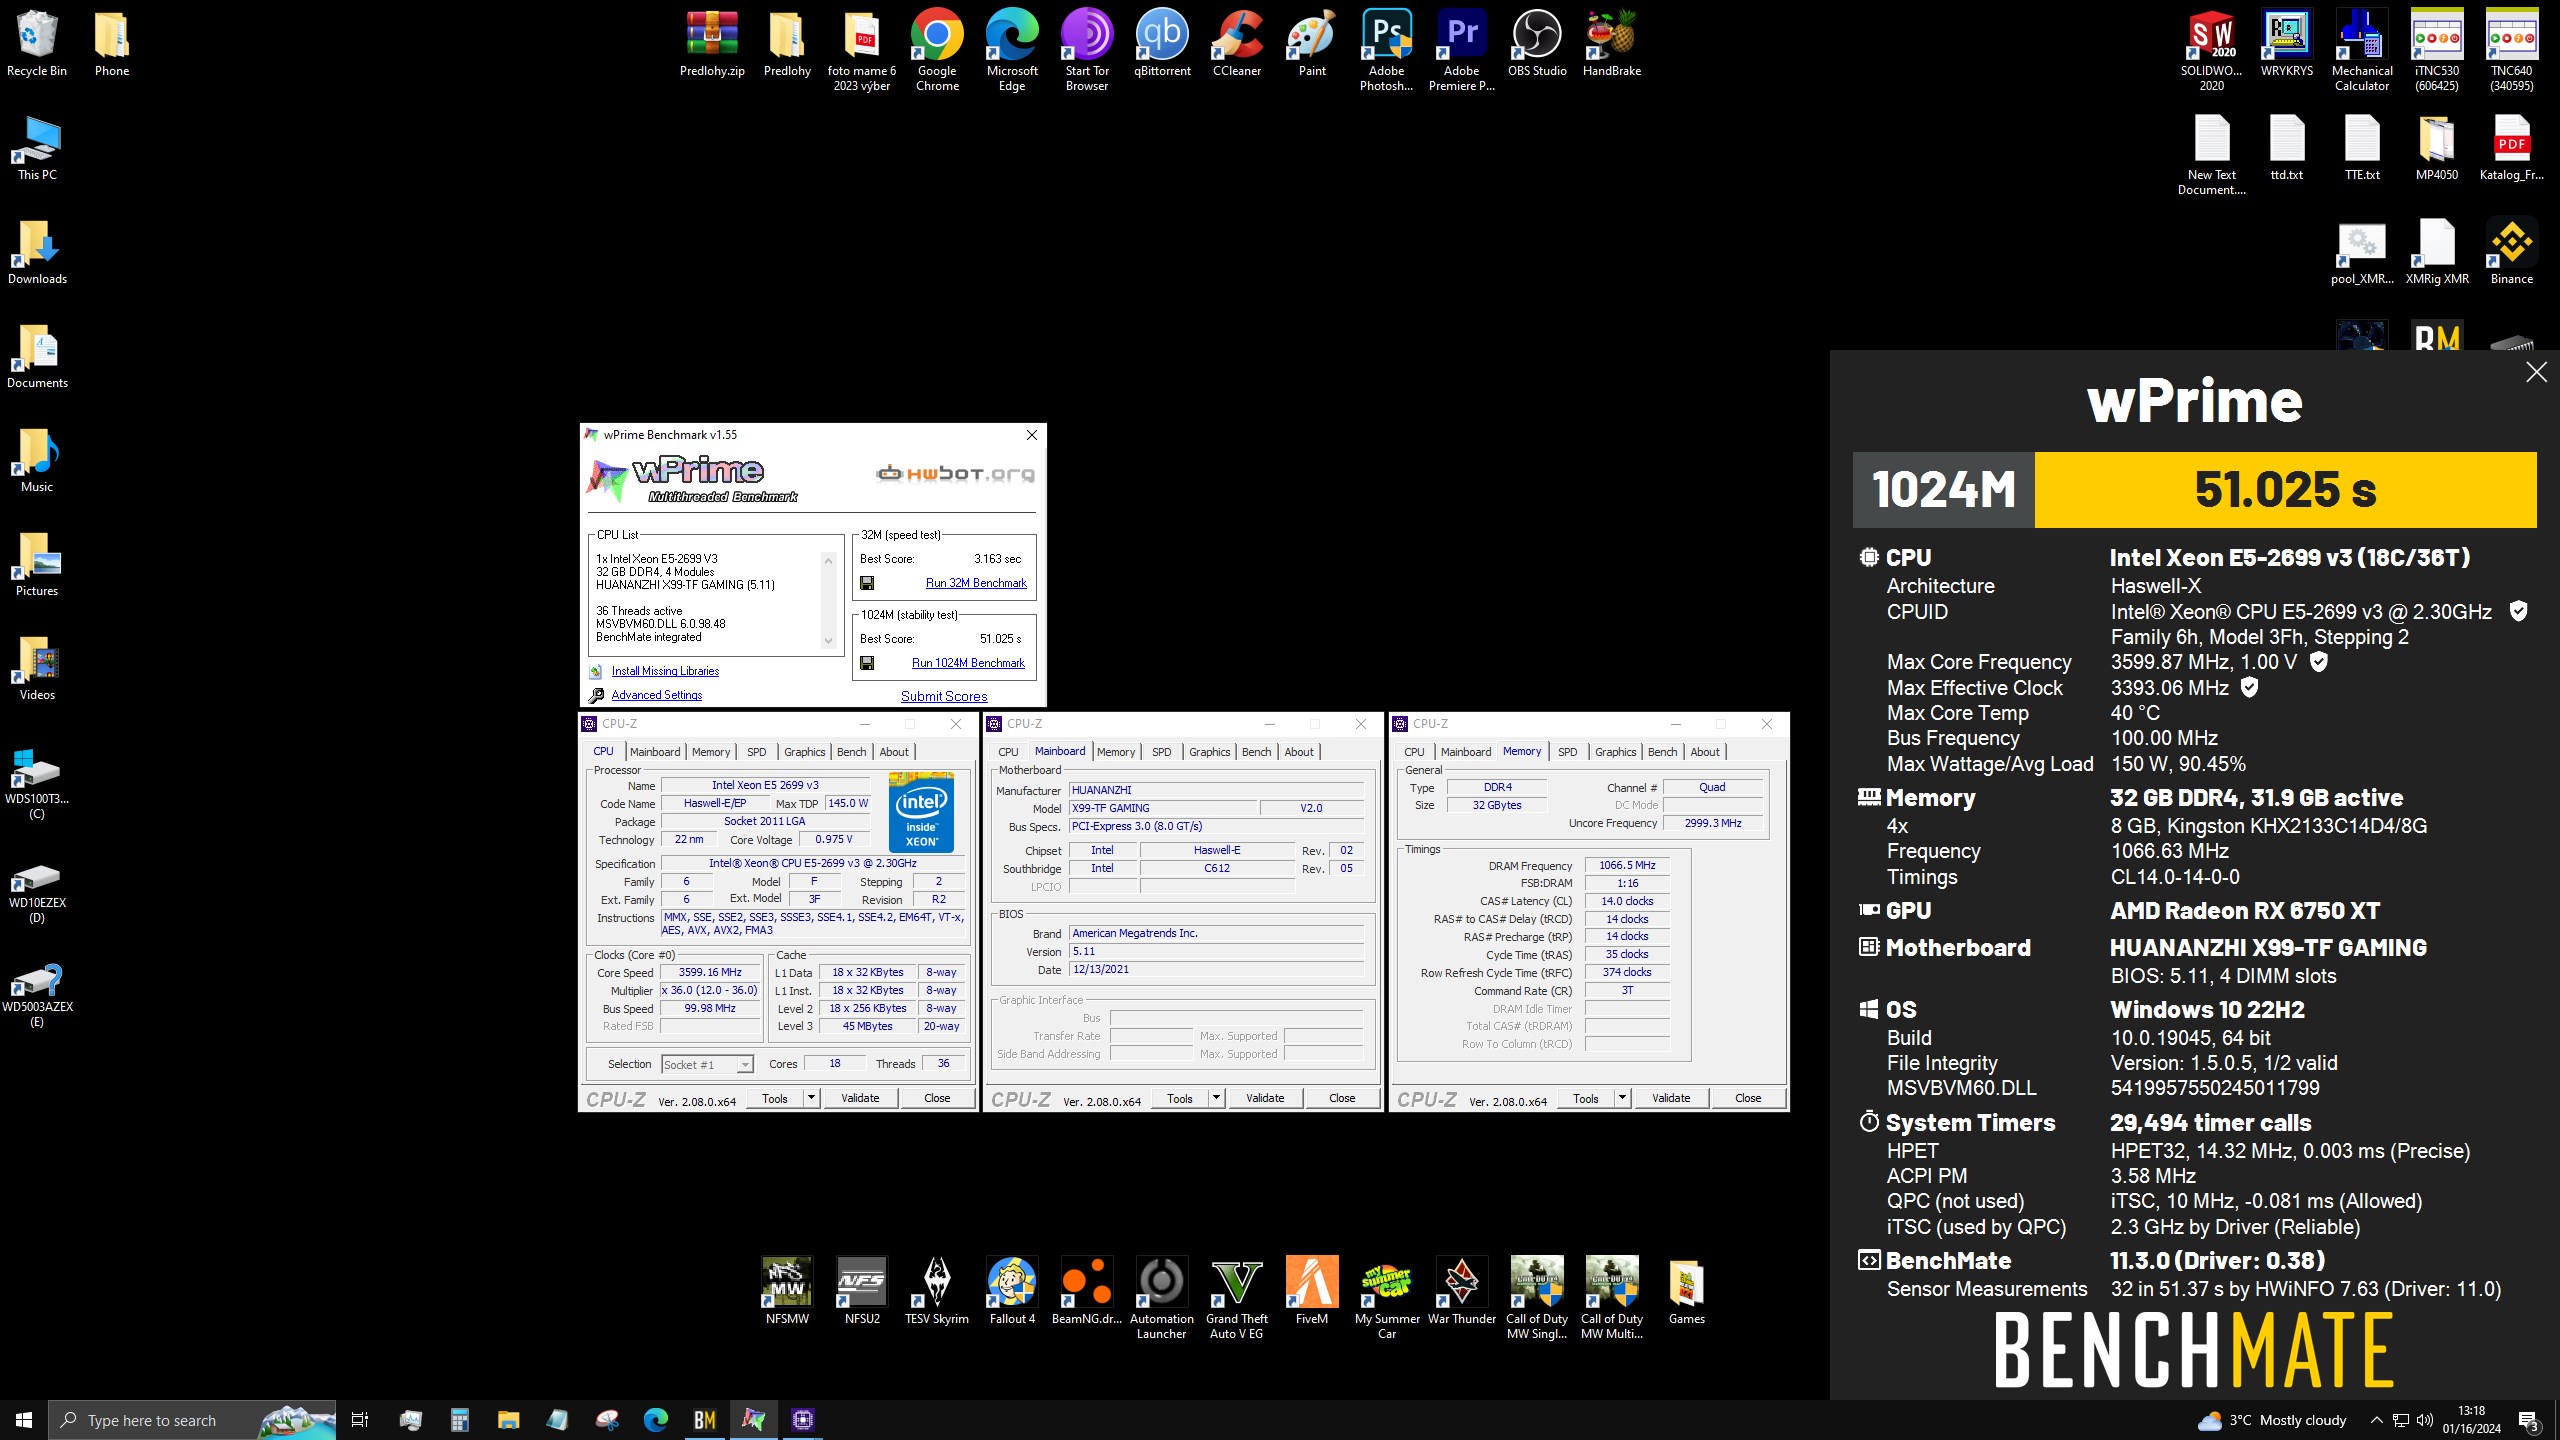Run 32M Benchmark in wPrime

pos(976,583)
